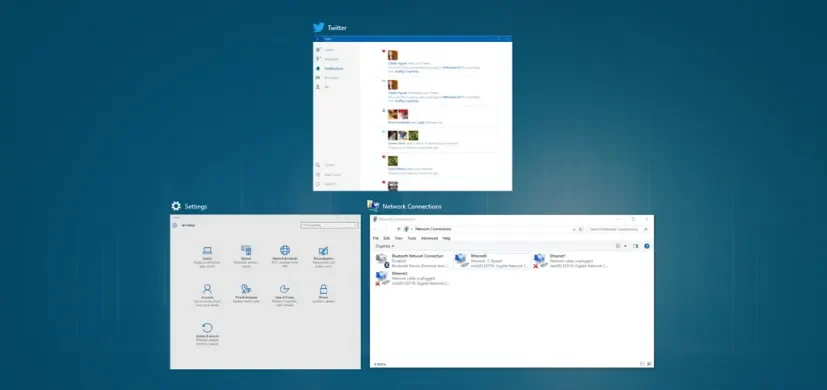This screenshot has width=827, height=390.
Task: Open File menu in Network Connections
Action: pyautogui.click(x=376, y=238)
